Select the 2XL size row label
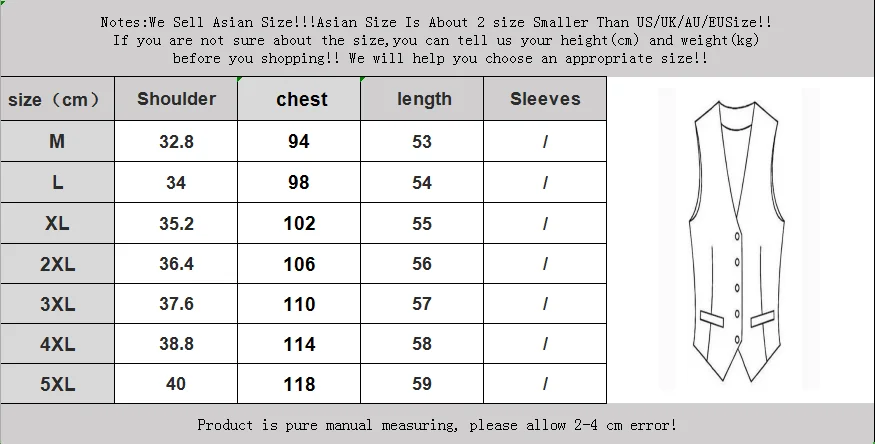The width and height of the screenshot is (875, 444). click(x=57, y=264)
